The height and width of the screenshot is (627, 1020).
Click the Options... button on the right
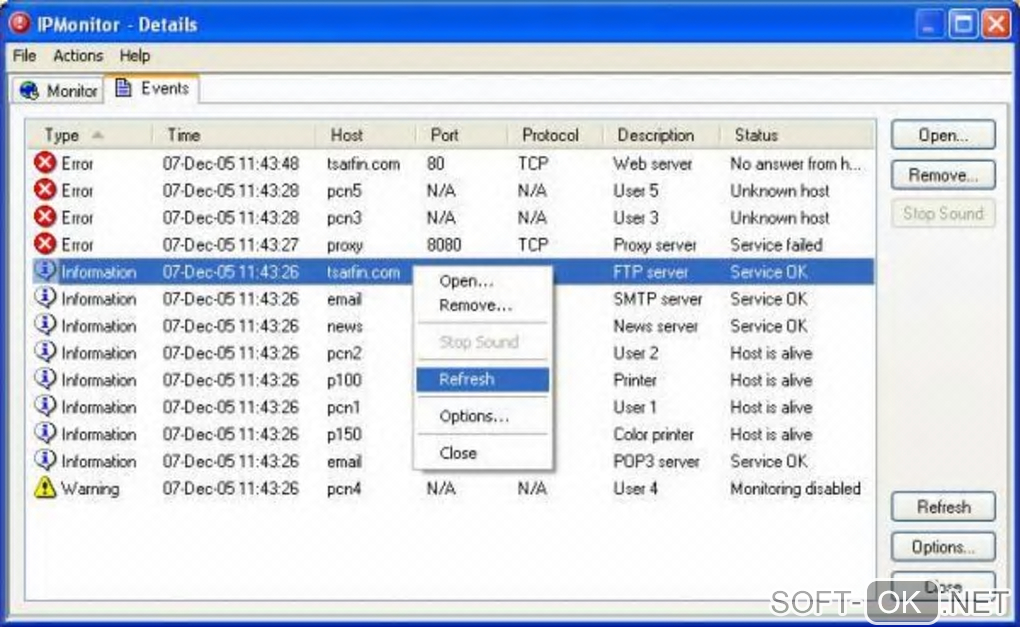(943, 547)
